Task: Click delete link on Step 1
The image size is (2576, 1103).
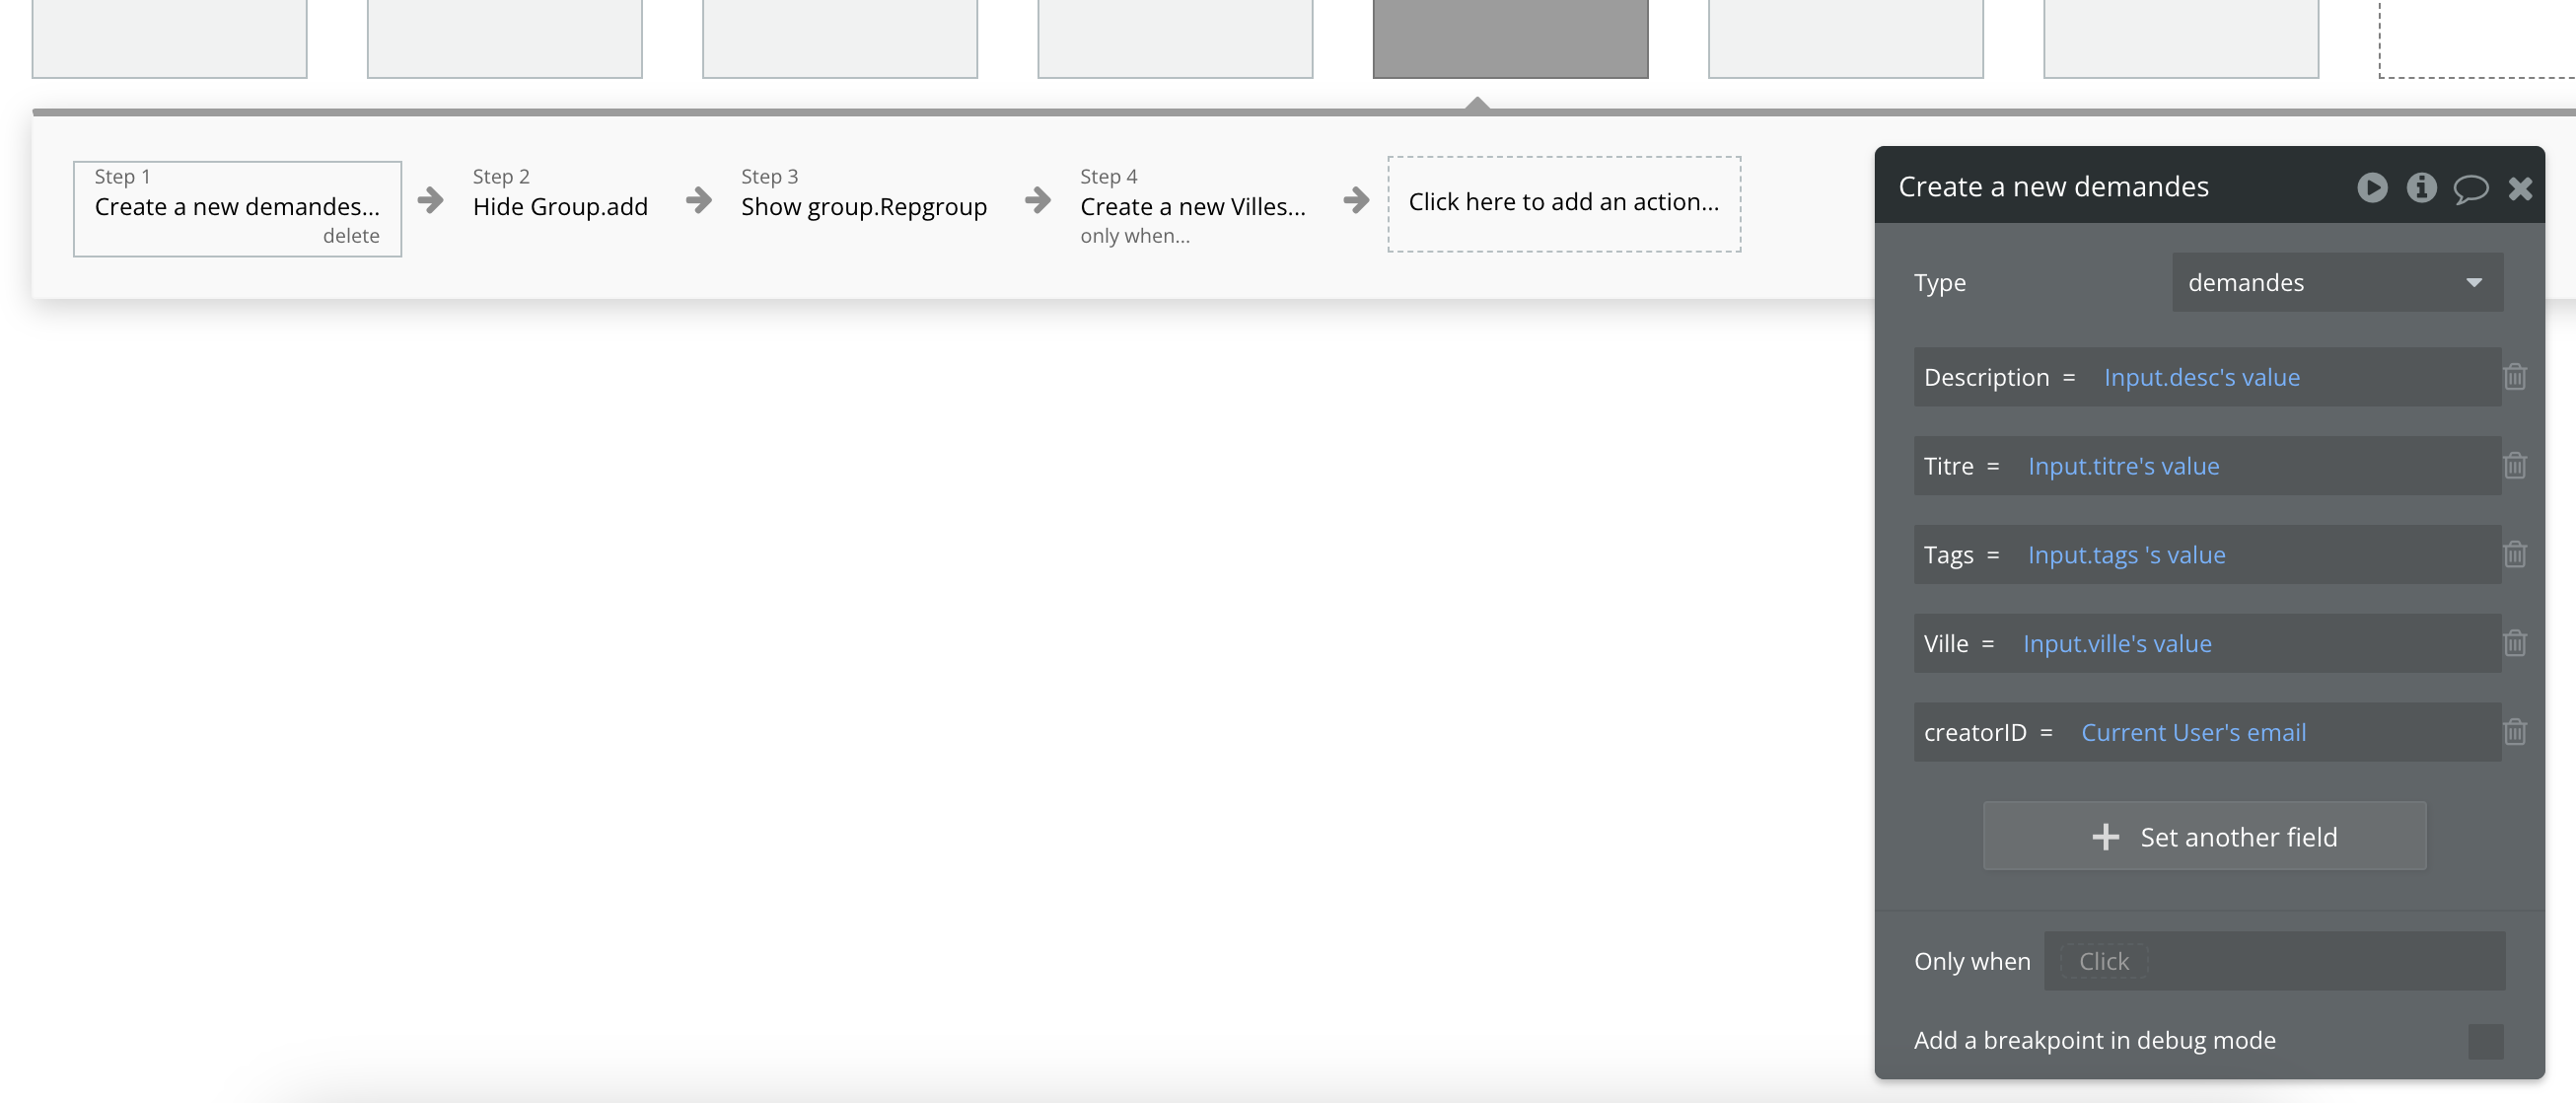Action: click(351, 236)
